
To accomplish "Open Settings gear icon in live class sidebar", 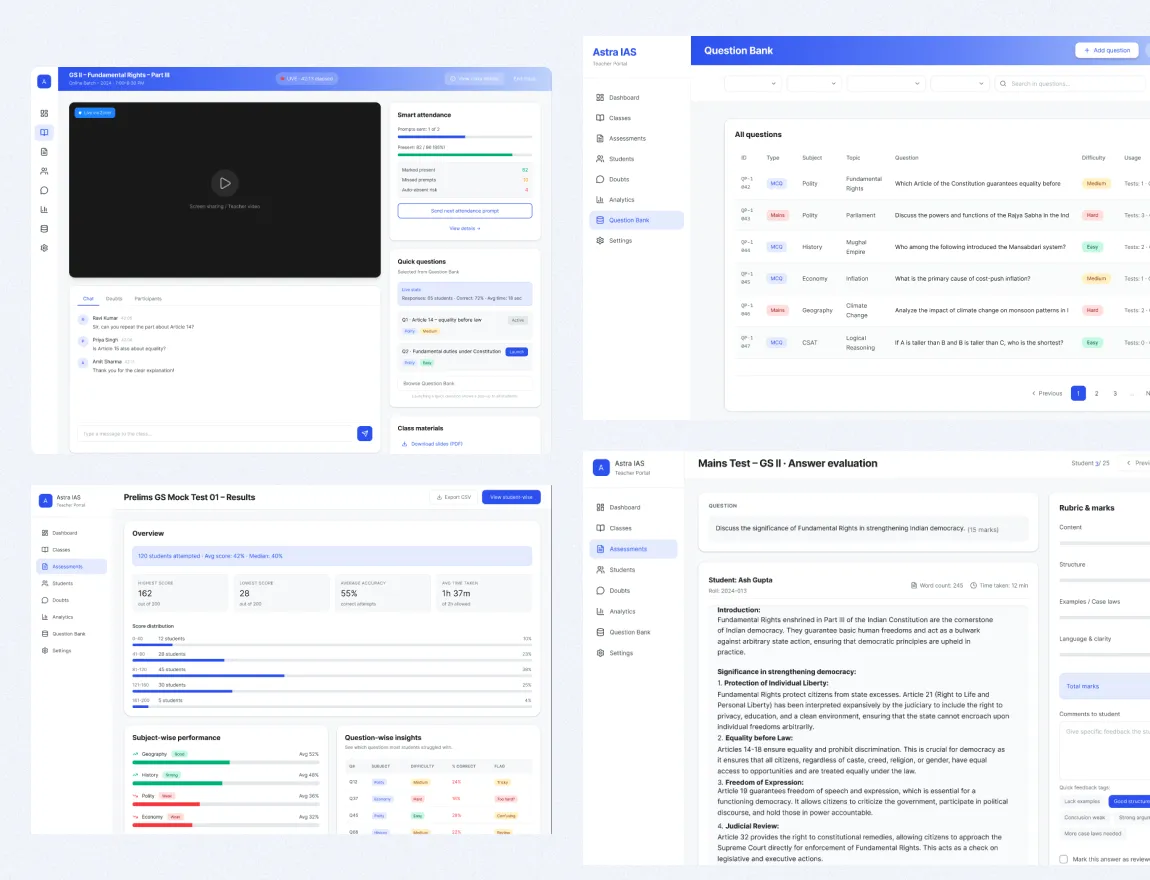I will (44, 248).
